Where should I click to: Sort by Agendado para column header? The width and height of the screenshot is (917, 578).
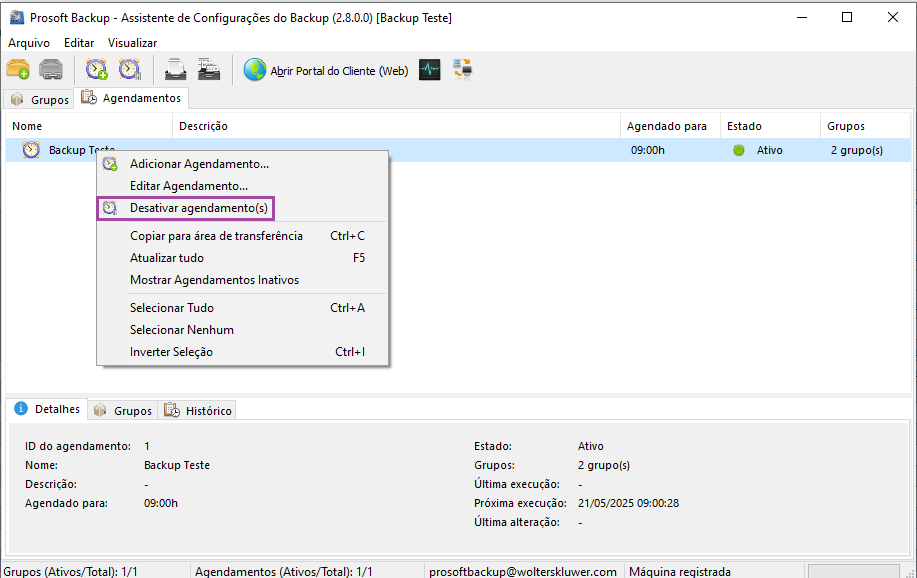670,126
